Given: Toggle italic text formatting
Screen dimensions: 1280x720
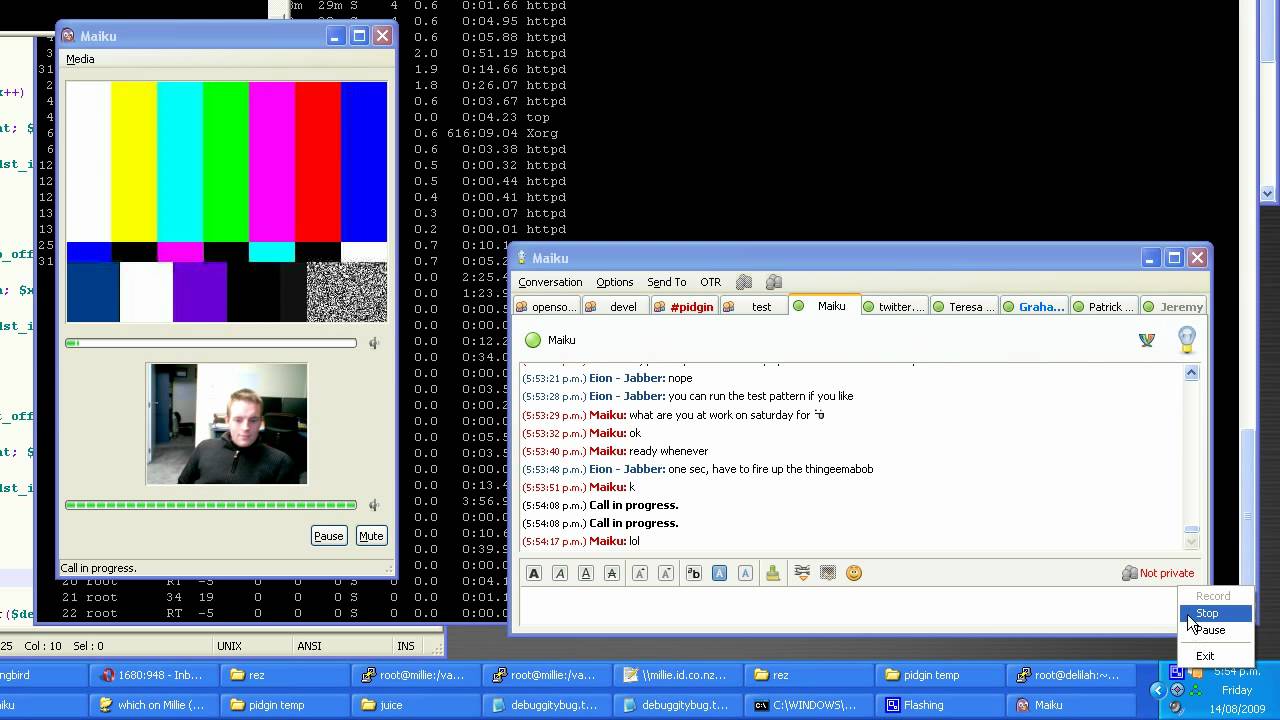Looking at the screenshot, I should [x=560, y=573].
